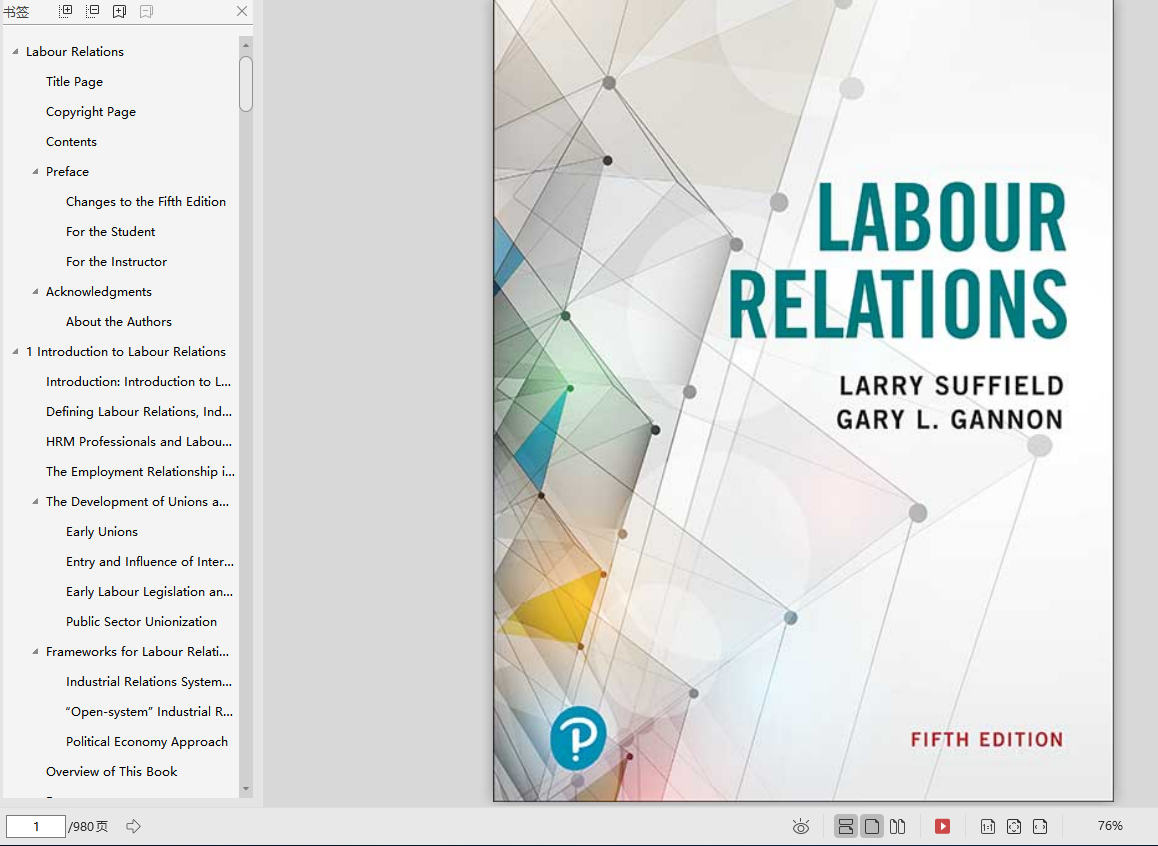
Task: Open Changes to the Fifth Edition
Action: 145,202
